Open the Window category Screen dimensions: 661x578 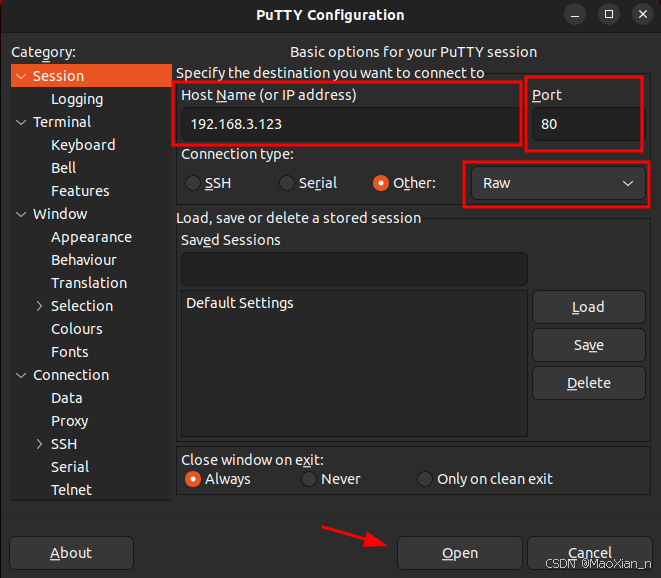[x=60, y=214]
